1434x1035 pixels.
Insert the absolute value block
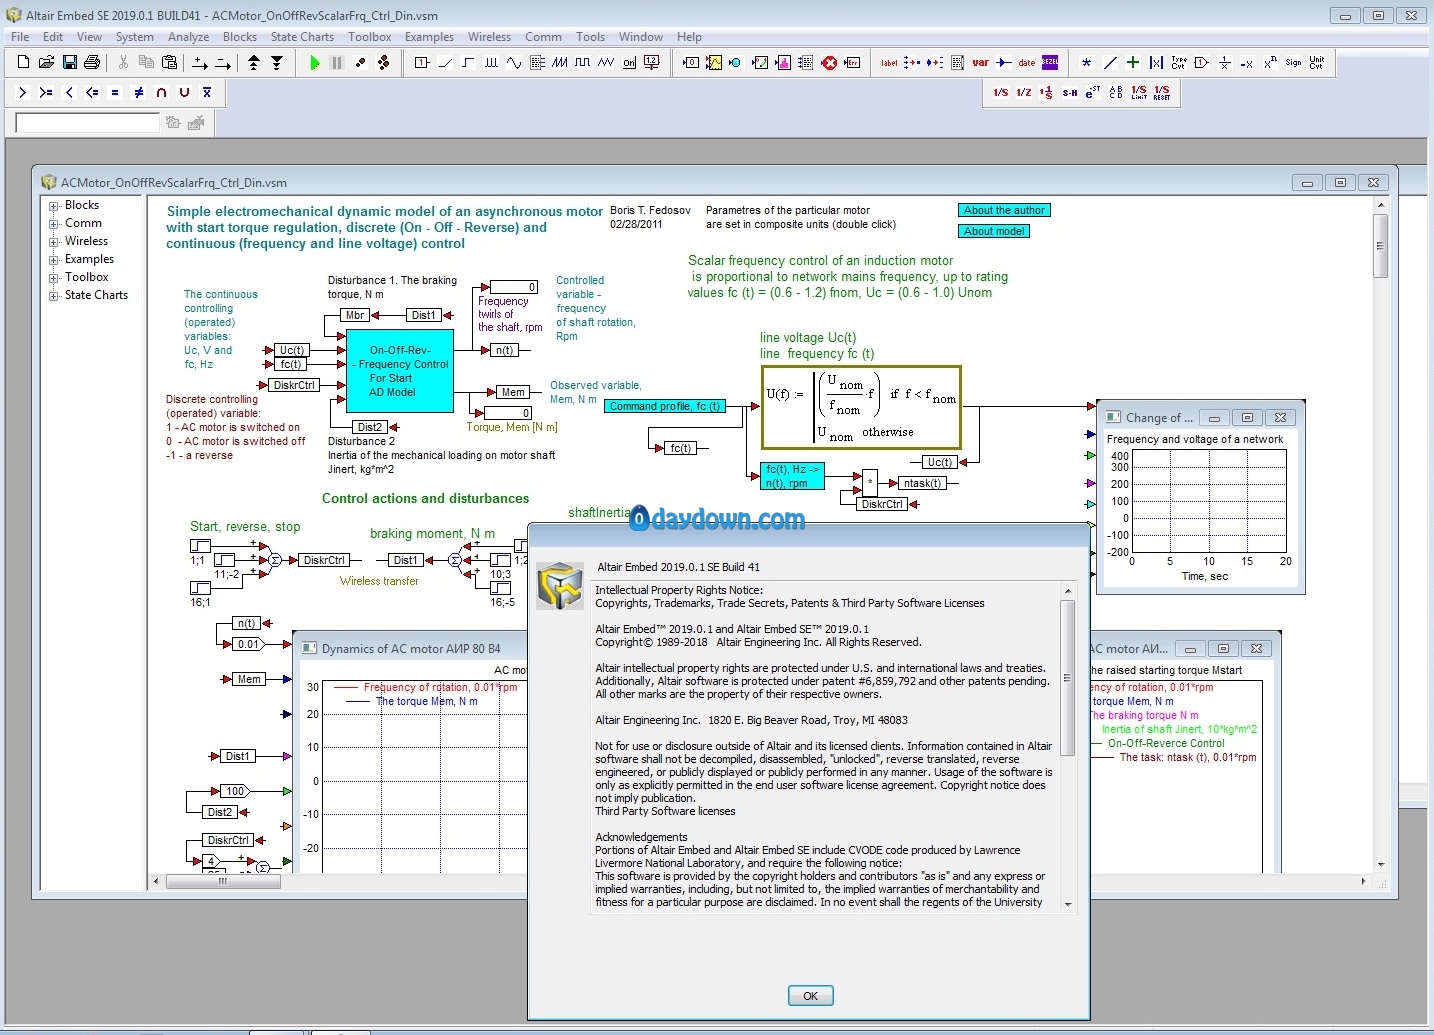pos(1156,62)
